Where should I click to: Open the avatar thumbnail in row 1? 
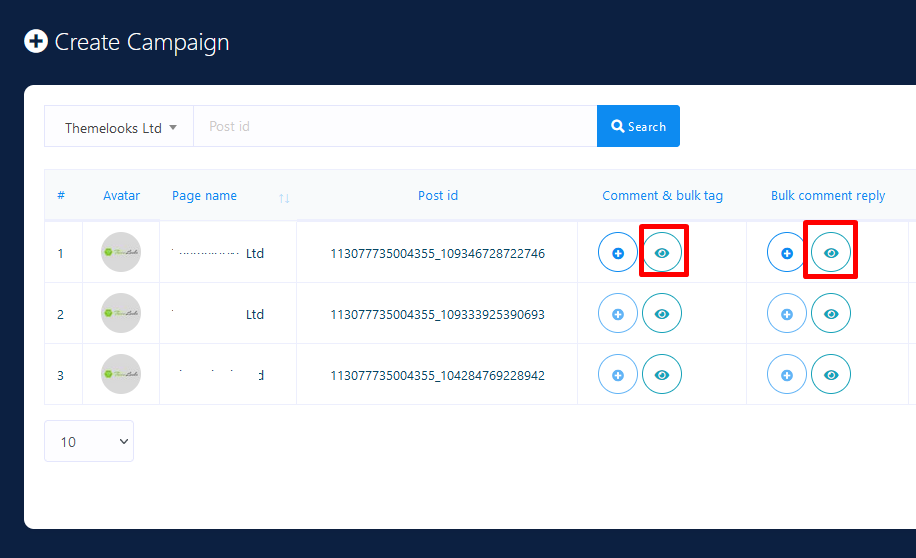(121, 253)
